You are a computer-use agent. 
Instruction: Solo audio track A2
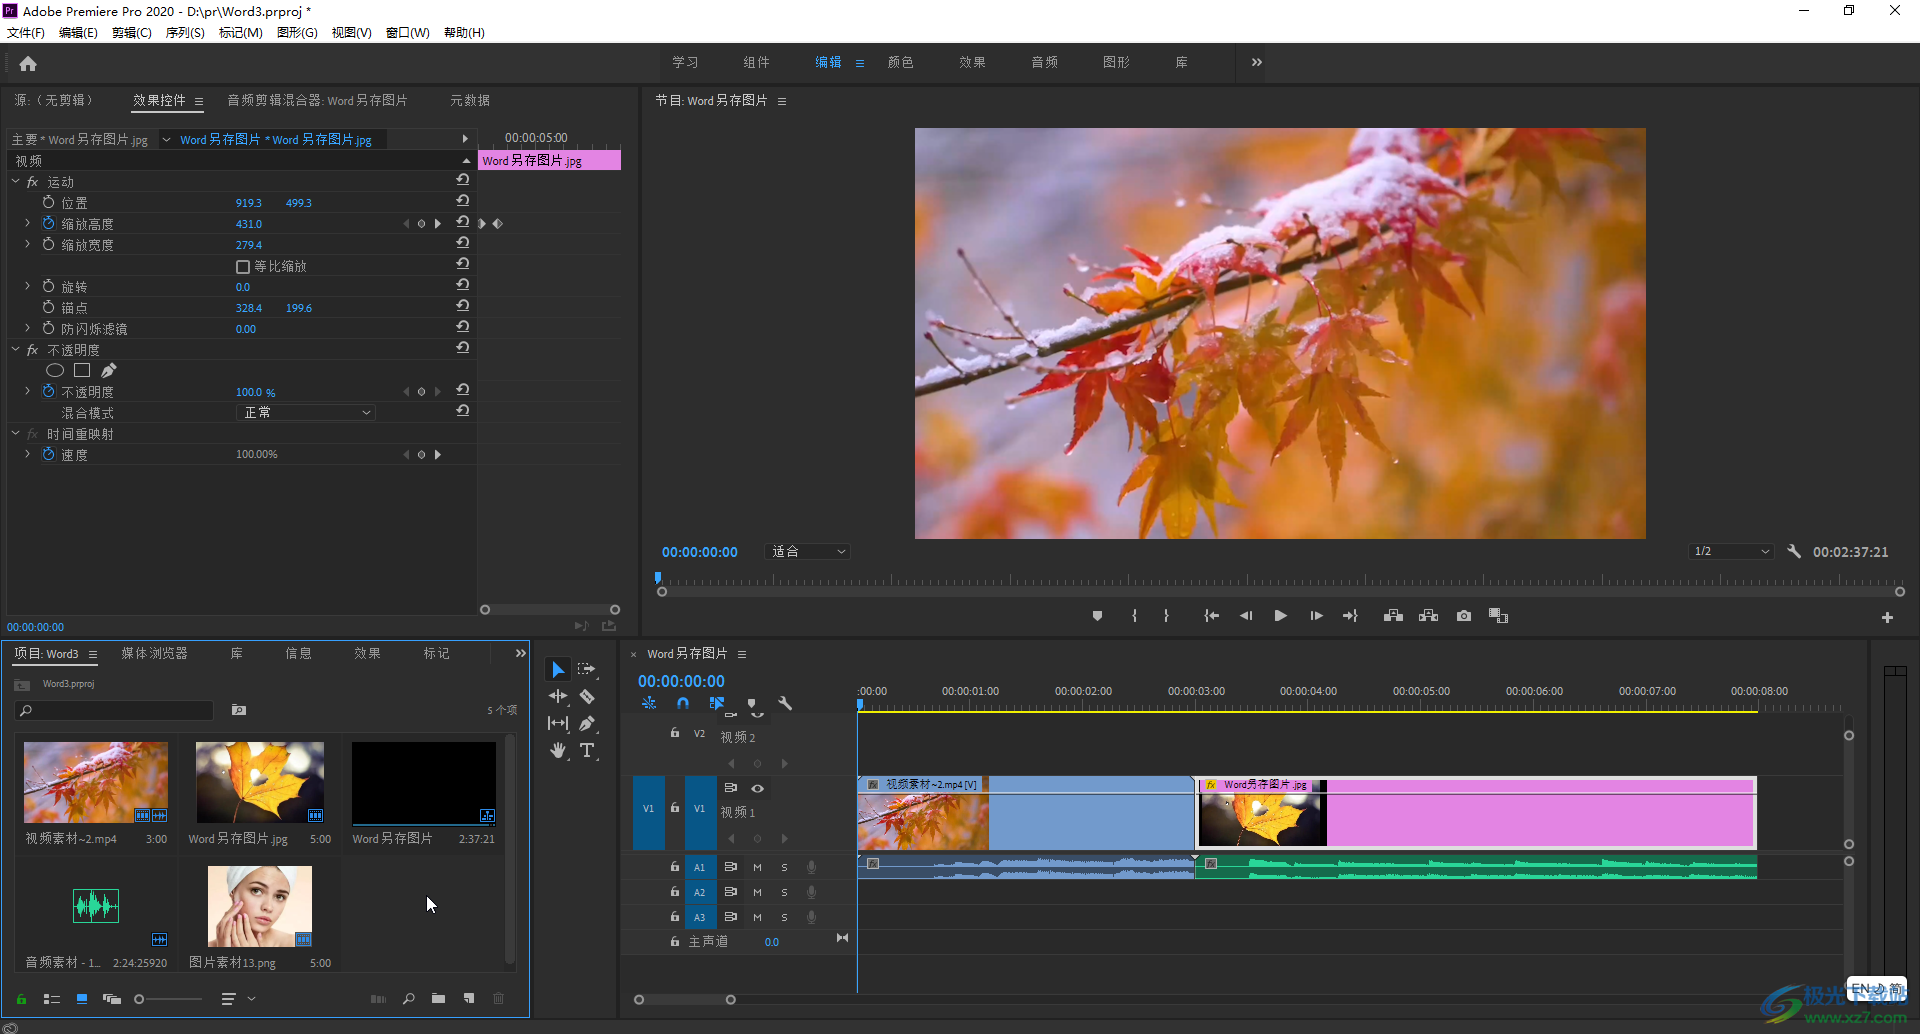pyautogui.click(x=784, y=892)
